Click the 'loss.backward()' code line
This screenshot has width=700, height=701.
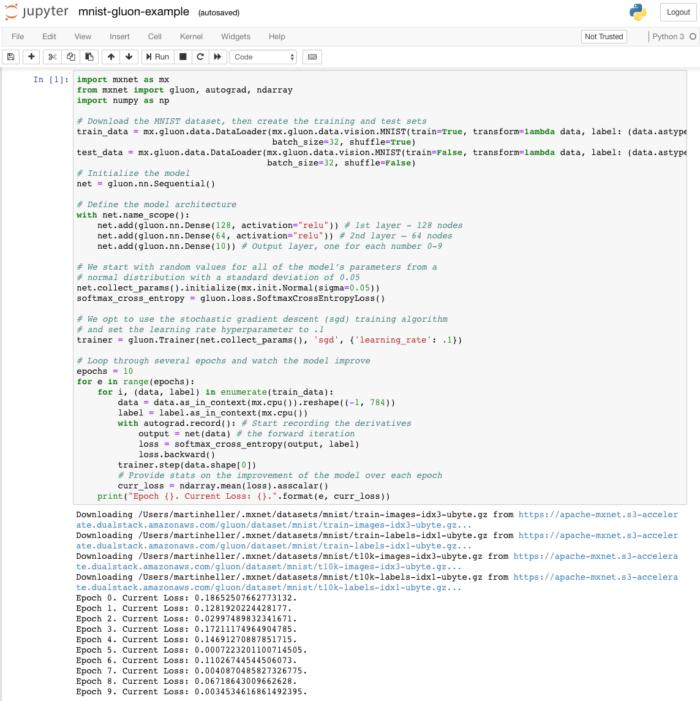click(177, 455)
